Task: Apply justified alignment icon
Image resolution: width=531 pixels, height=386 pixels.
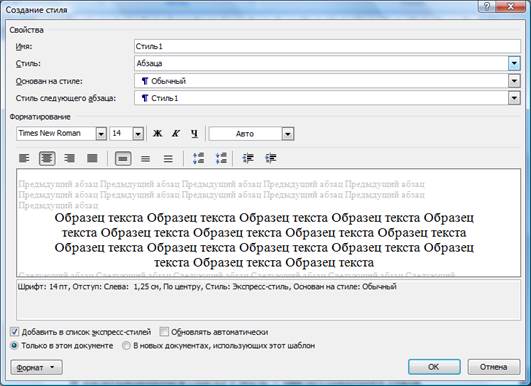Action: click(92, 158)
